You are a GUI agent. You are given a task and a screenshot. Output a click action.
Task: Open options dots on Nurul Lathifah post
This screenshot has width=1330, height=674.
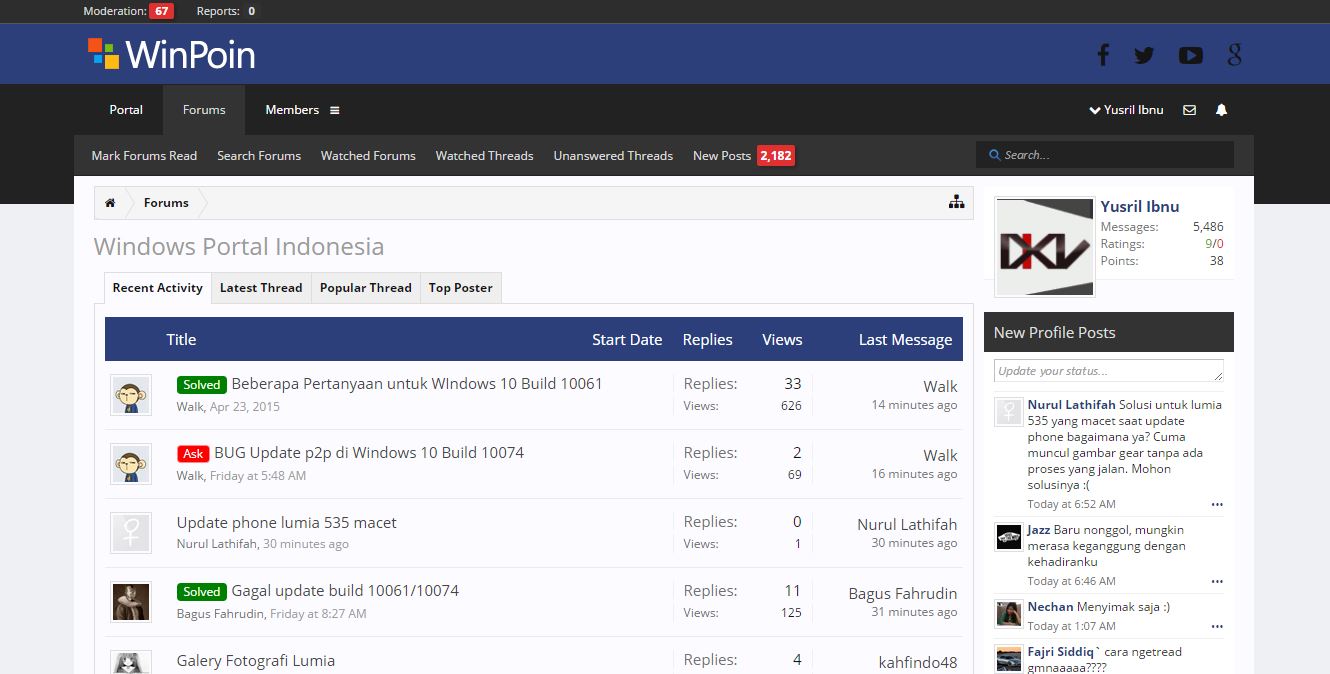(x=1217, y=504)
